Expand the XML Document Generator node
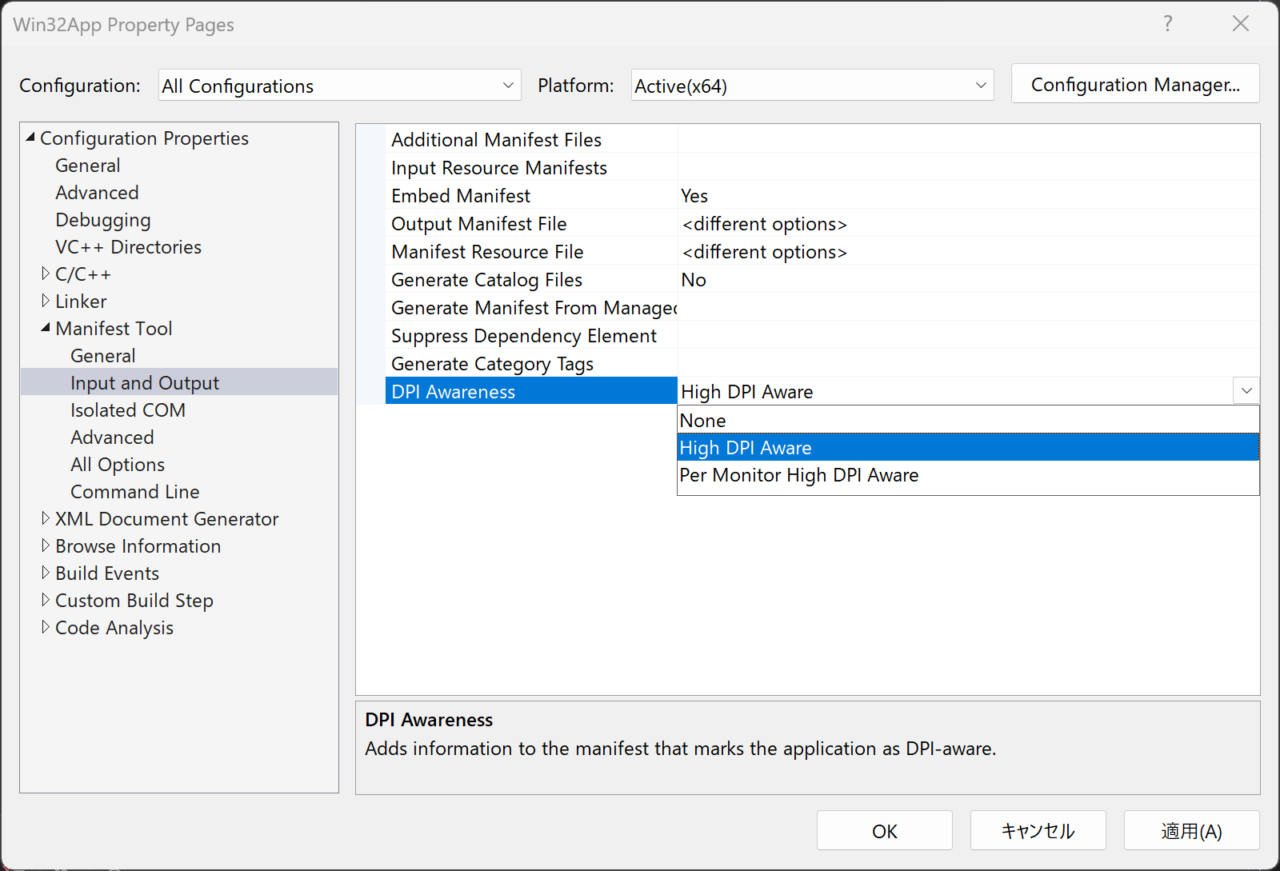The height and width of the screenshot is (871, 1280). [45, 519]
